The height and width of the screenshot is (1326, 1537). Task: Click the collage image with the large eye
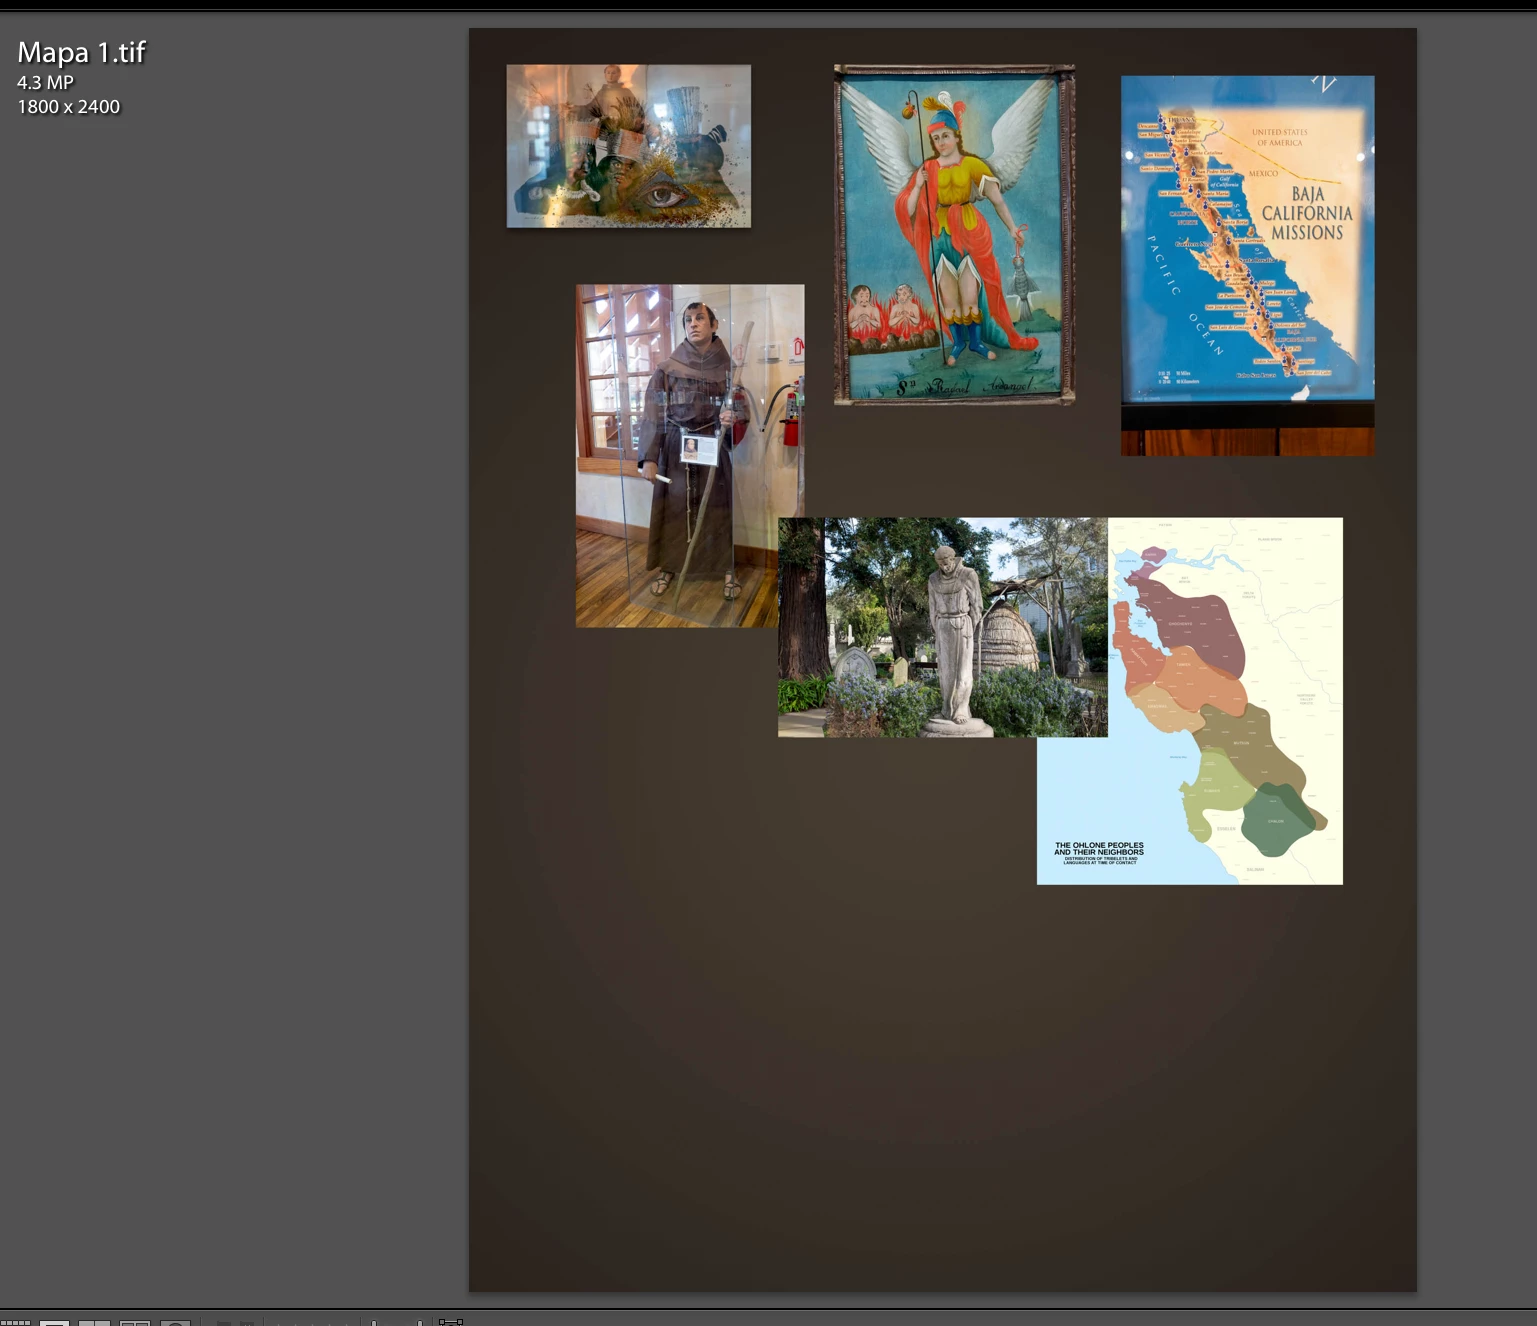click(x=628, y=146)
